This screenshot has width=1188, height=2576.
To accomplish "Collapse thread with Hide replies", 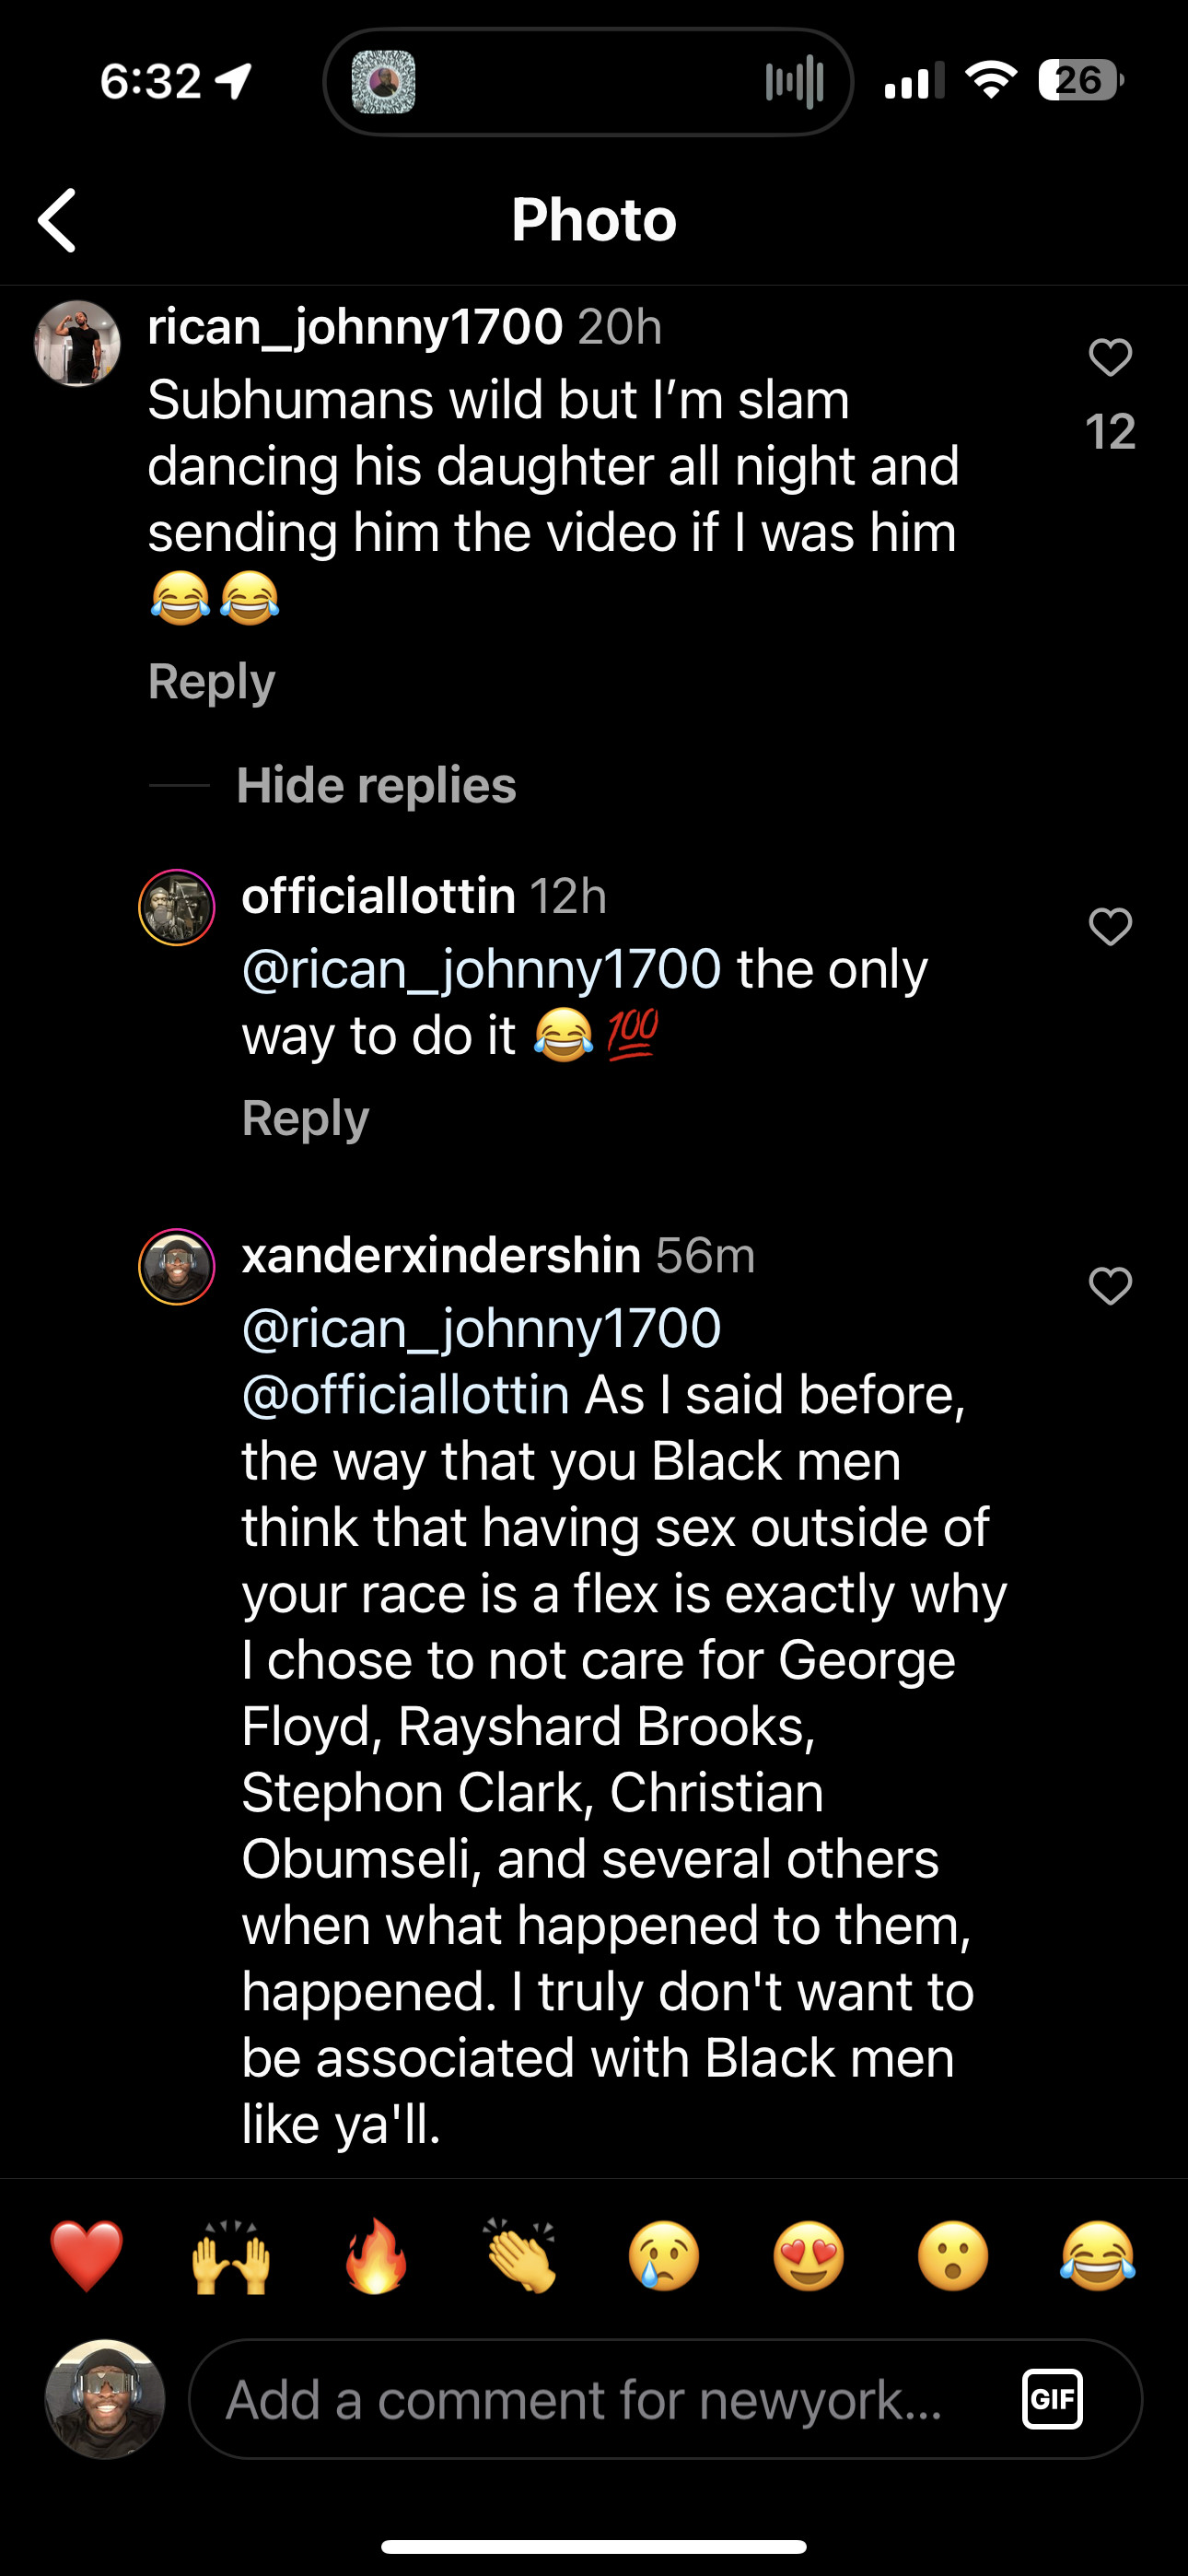I will 376,785.
